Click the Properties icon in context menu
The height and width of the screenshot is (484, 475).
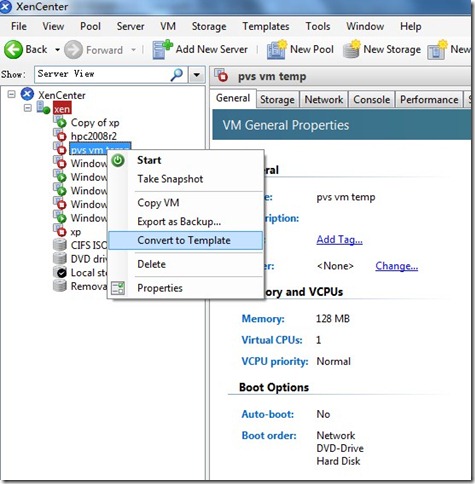118,288
